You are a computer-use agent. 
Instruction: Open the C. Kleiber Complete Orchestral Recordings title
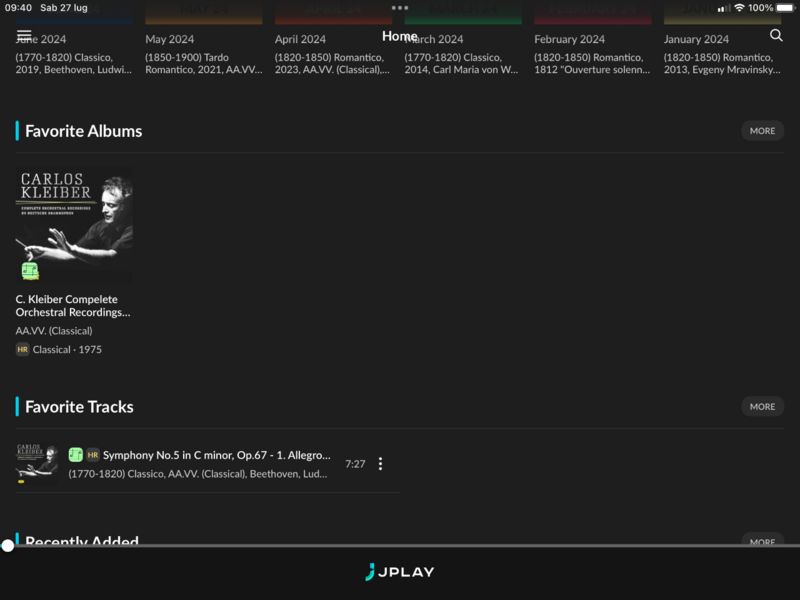click(x=73, y=306)
